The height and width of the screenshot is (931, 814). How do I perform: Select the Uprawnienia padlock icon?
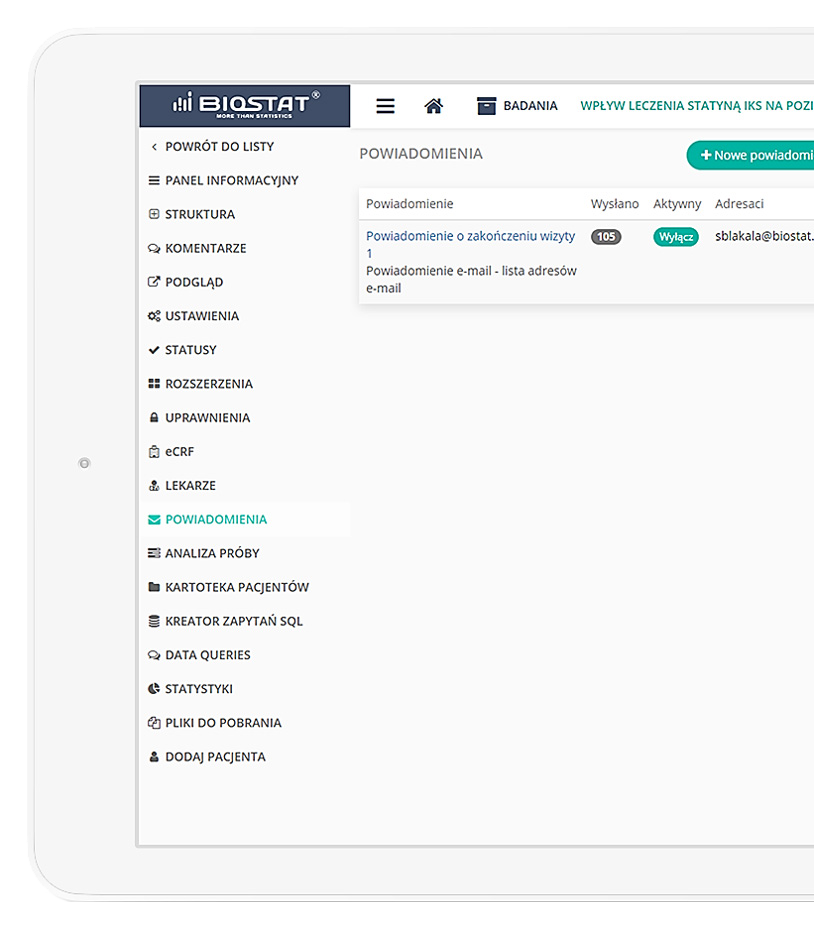[153, 417]
